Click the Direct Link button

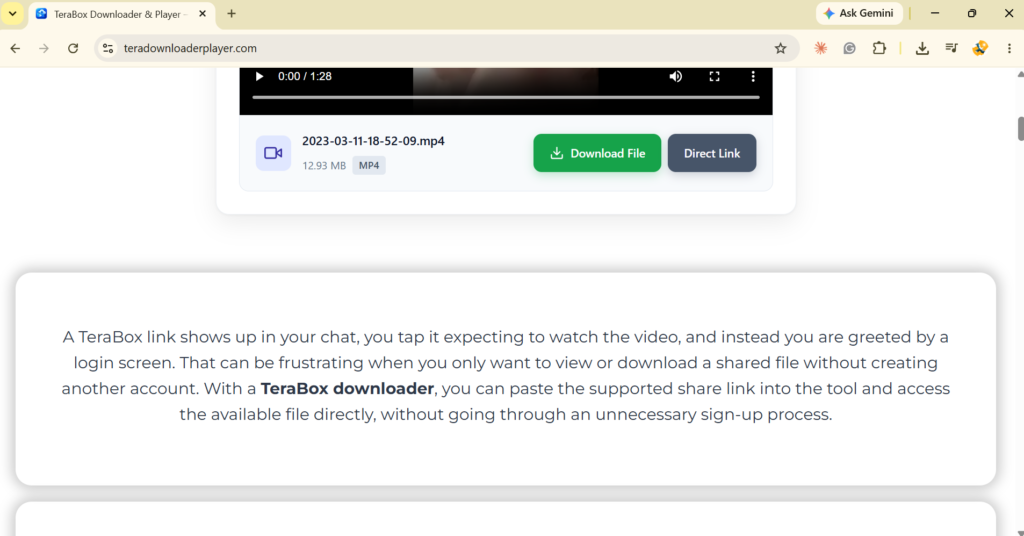(x=712, y=153)
